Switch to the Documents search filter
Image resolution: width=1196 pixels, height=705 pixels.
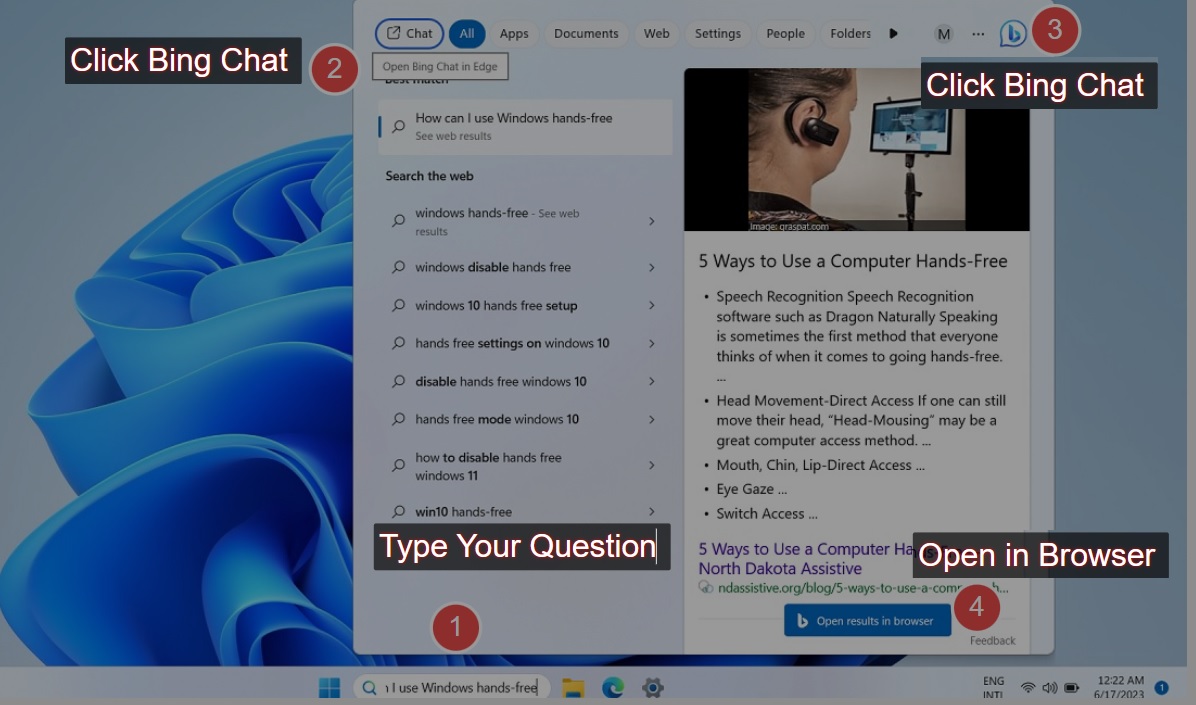coord(586,33)
